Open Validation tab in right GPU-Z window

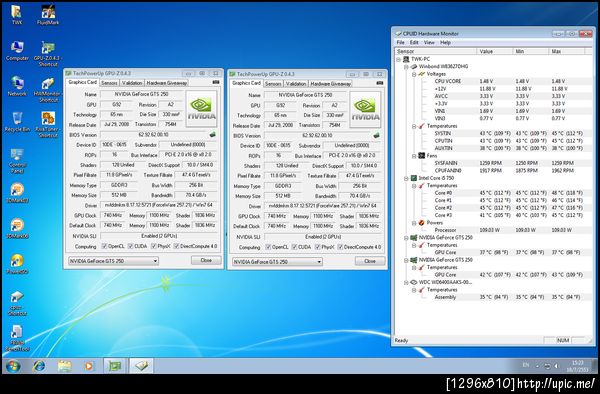point(296,83)
